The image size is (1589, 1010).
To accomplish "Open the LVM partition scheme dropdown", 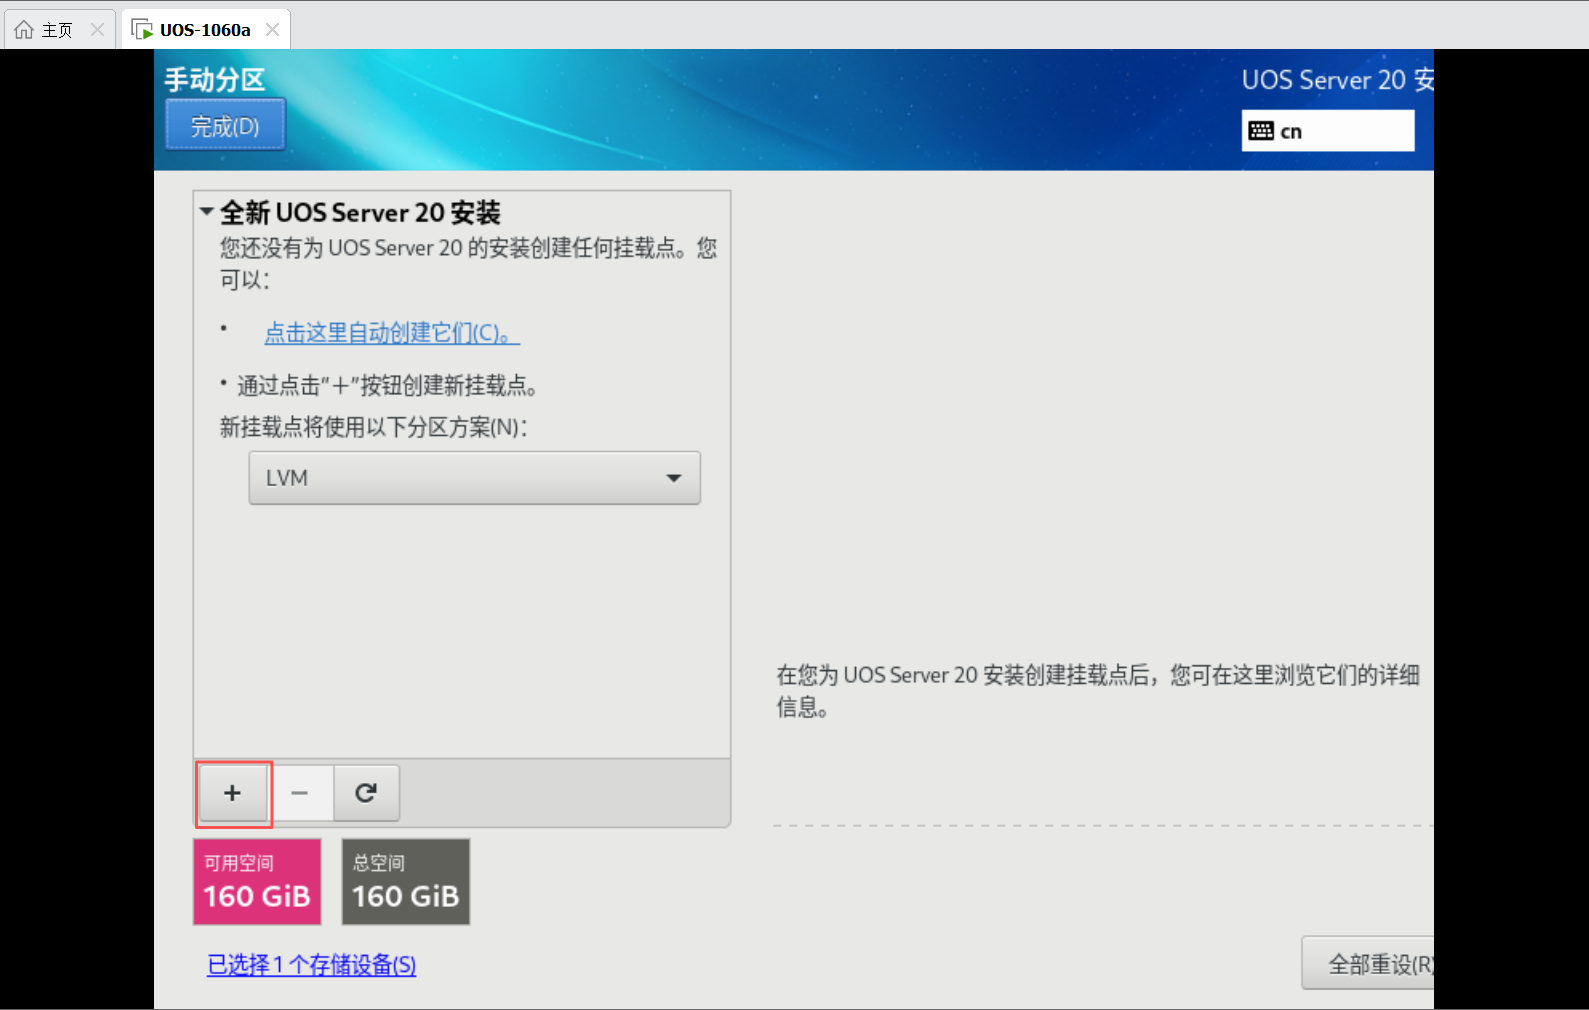I will [474, 478].
